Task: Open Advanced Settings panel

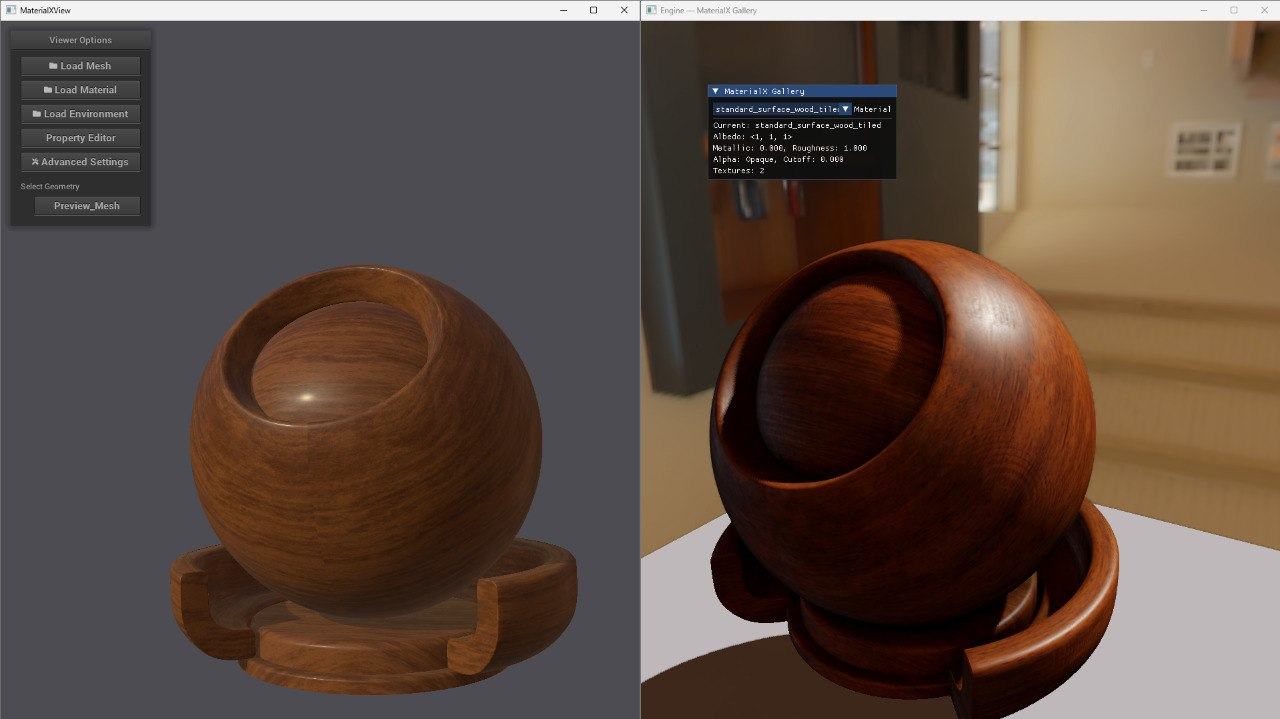Action: tap(80, 162)
